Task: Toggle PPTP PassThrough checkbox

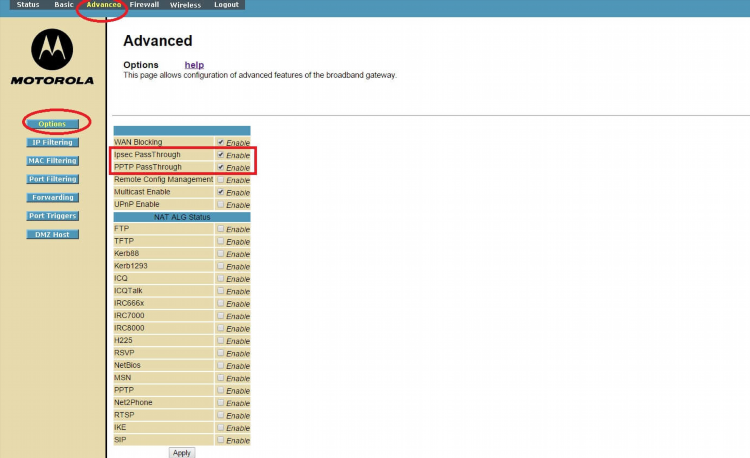Action: click(221, 167)
